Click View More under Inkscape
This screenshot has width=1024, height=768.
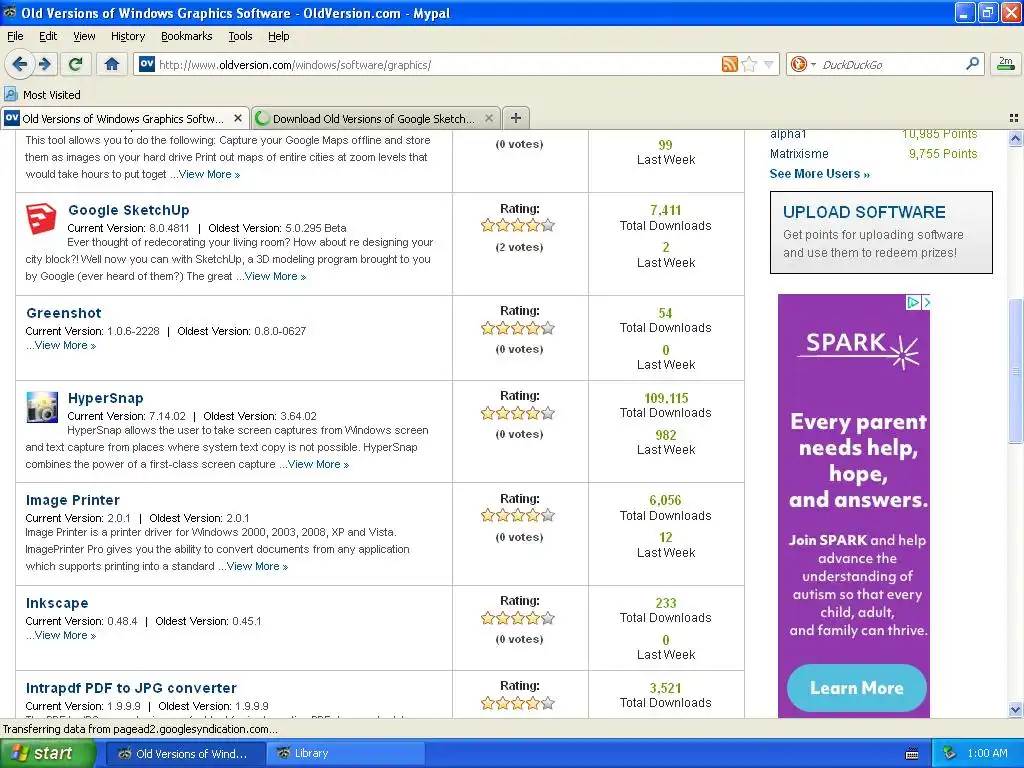pos(65,635)
